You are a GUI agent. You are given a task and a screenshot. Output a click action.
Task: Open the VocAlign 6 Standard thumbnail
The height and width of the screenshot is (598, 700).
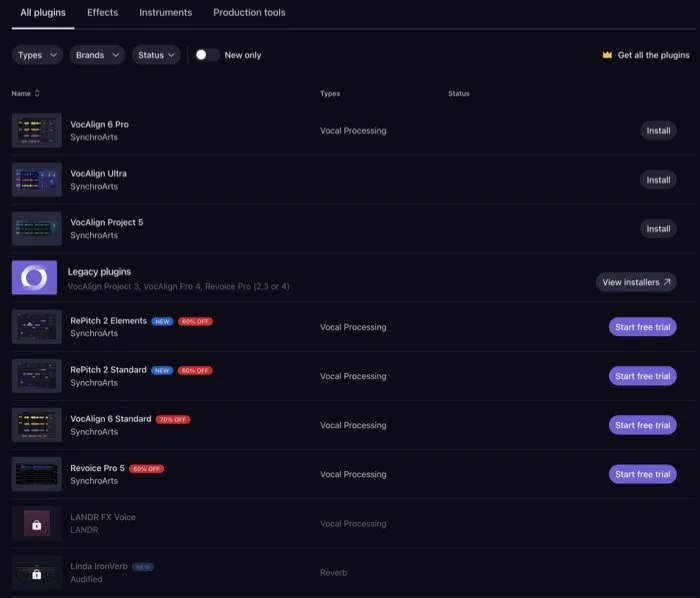37,425
